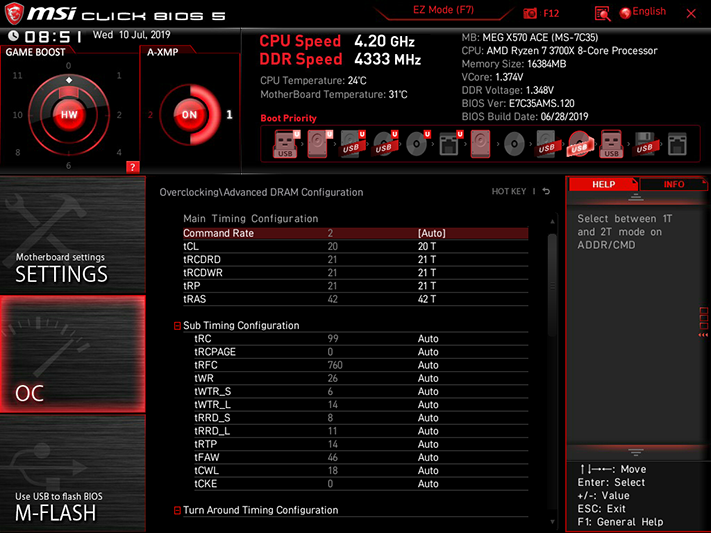Select the tRRD_L timing row
The image size is (711, 533).
pyautogui.click(x=361, y=431)
